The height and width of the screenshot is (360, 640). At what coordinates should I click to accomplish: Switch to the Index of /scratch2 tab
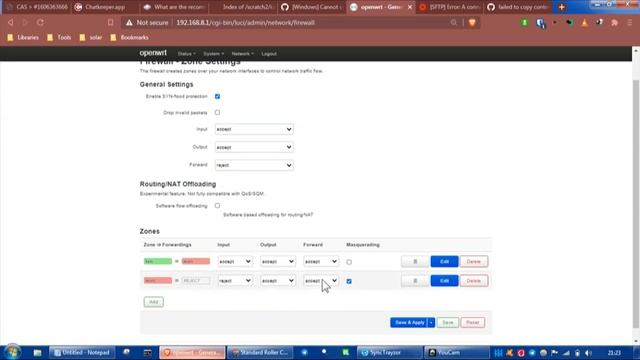(243, 7)
